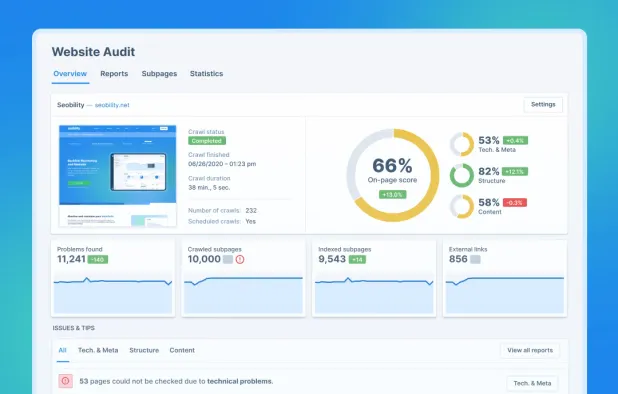Viewport: 618px width, 394px height.
Task: Filter issues by Structure tab
Action: point(144,350)
